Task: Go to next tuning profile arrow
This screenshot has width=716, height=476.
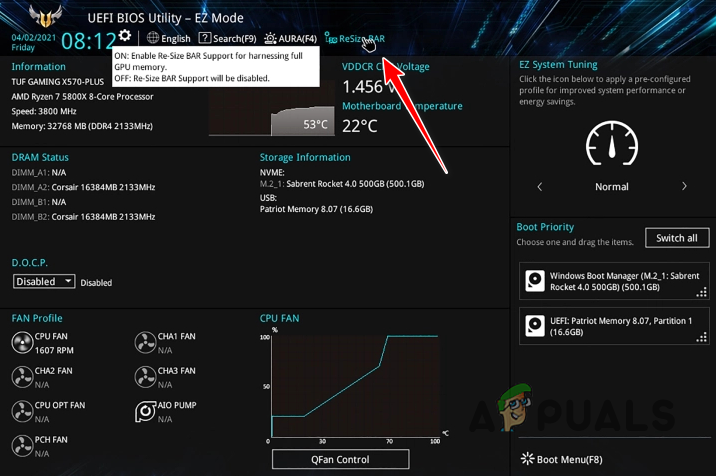Action: pos(684,186)
